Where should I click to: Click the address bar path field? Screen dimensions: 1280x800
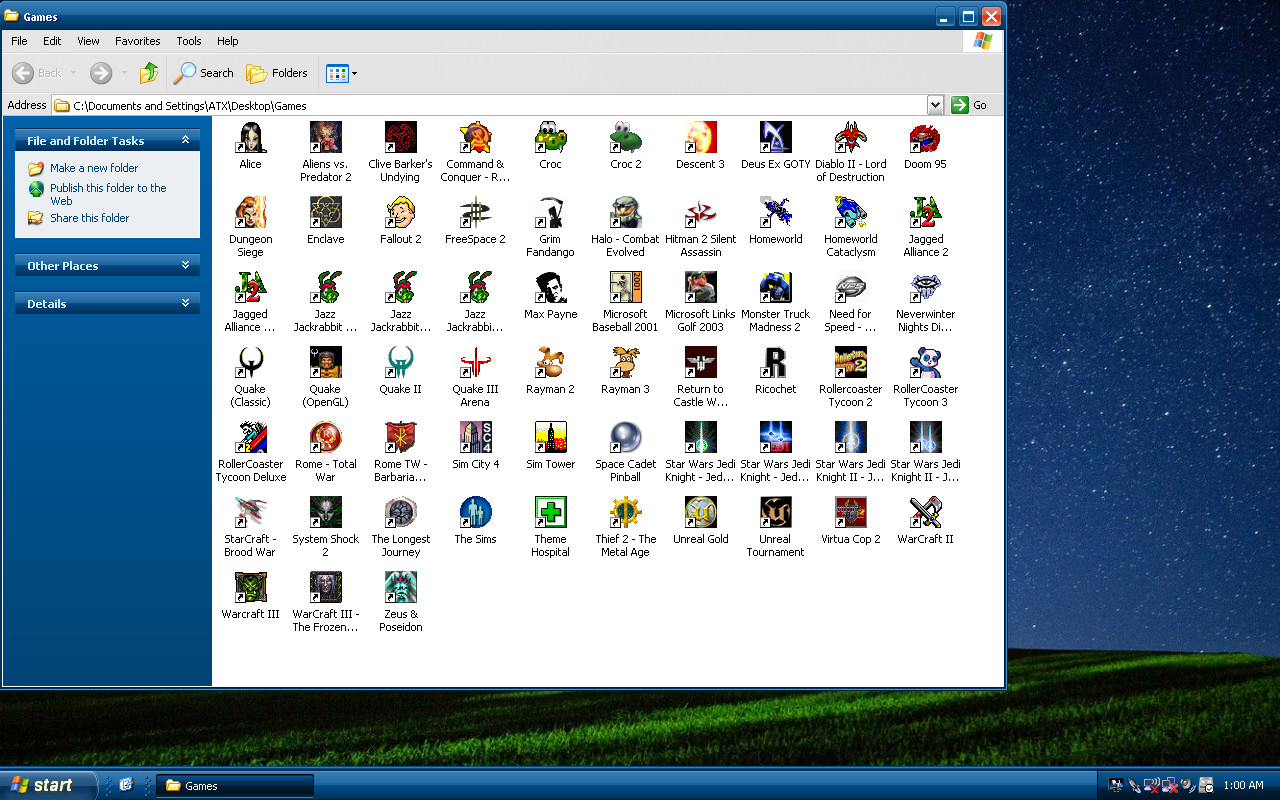(489, 105)
